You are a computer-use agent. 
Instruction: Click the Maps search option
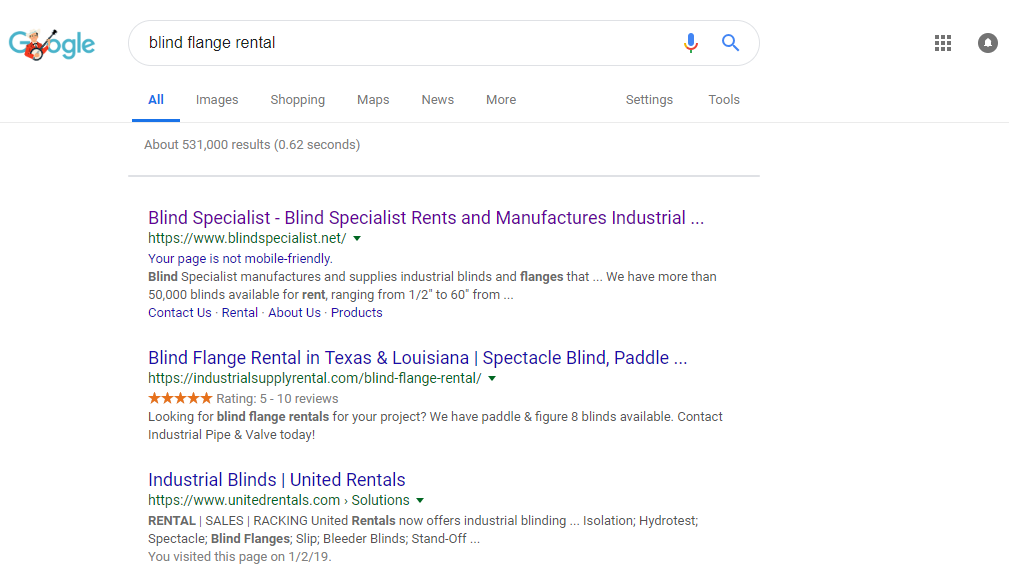(372, 99)
